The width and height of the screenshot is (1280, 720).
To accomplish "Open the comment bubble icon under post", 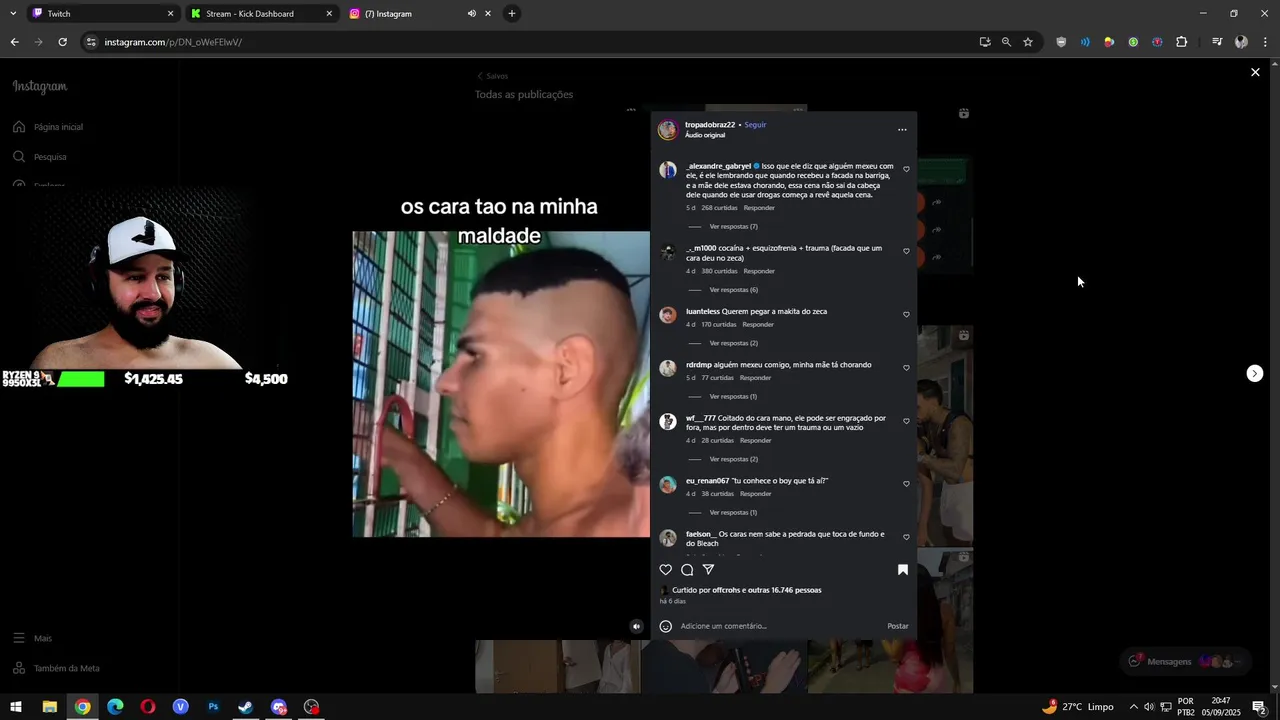I will (x=687, y=570).
